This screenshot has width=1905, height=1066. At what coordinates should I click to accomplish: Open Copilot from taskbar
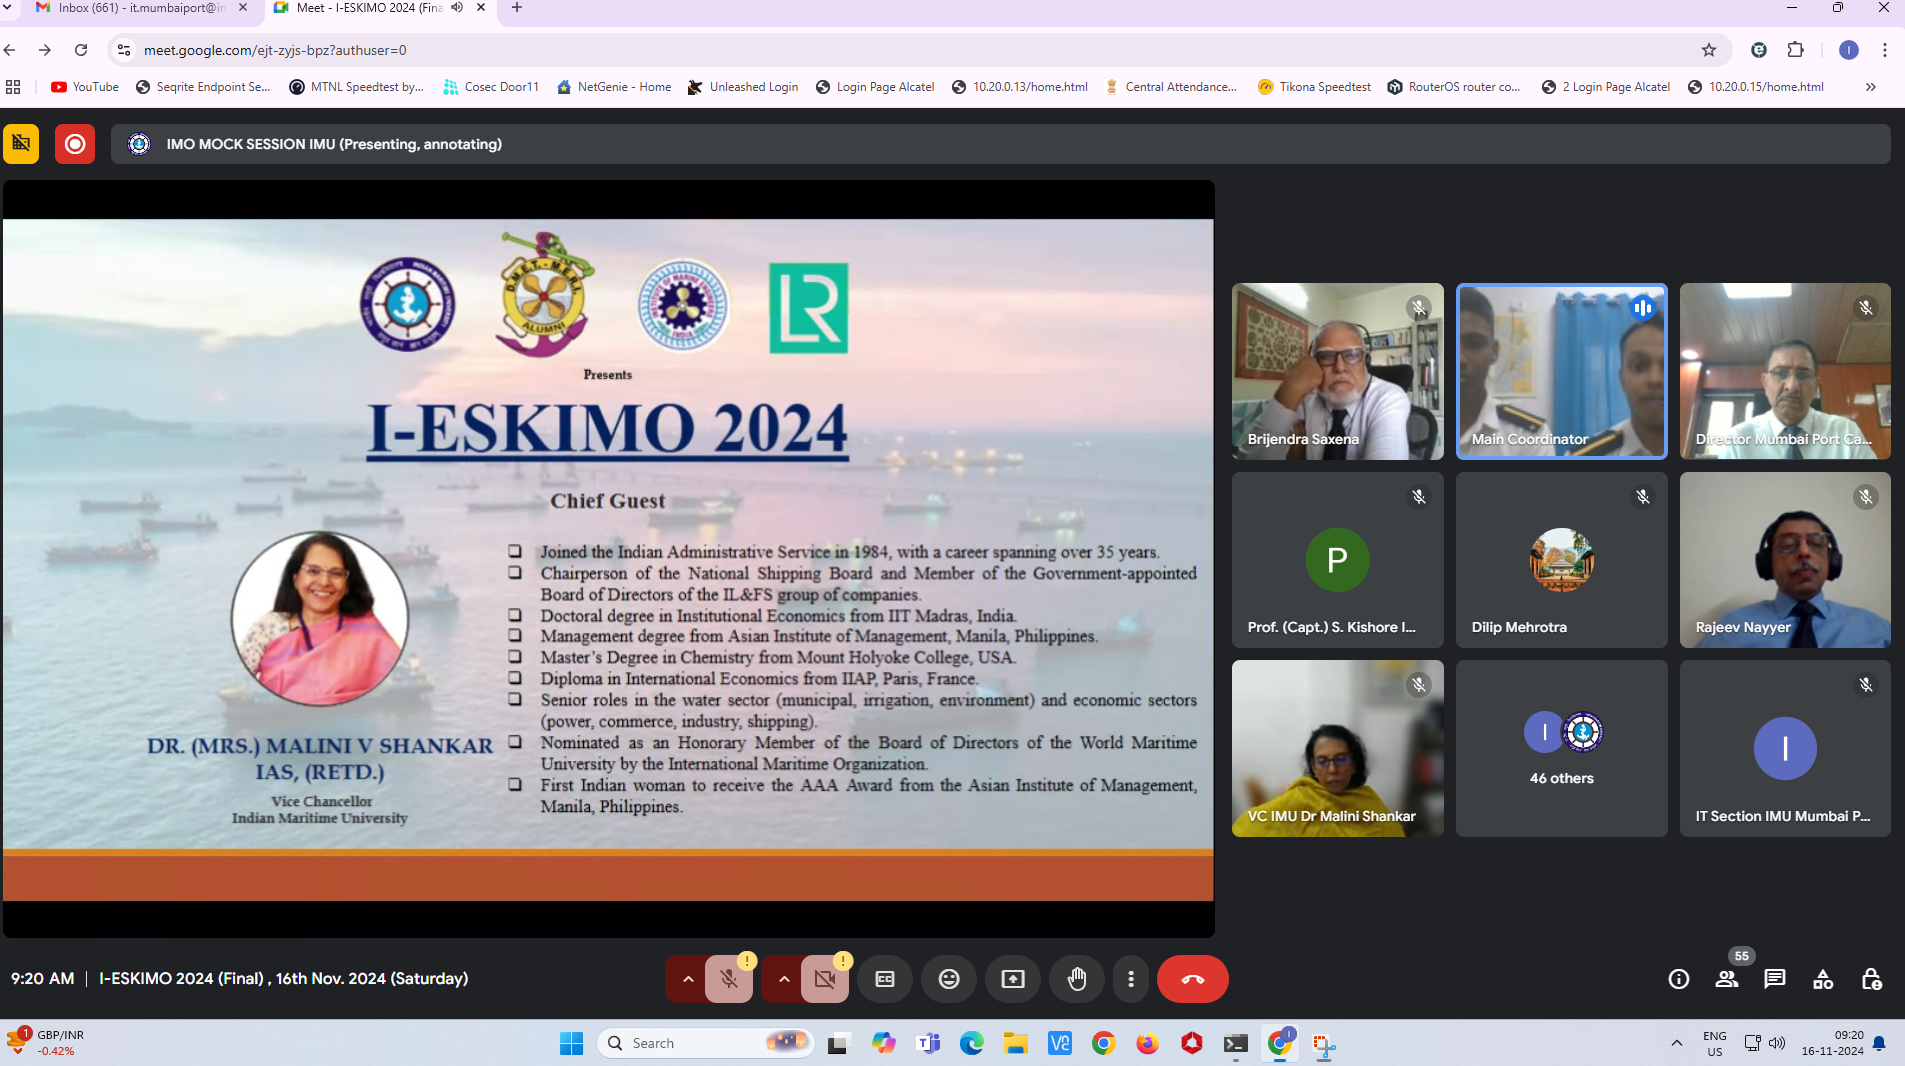(884, 1043)
